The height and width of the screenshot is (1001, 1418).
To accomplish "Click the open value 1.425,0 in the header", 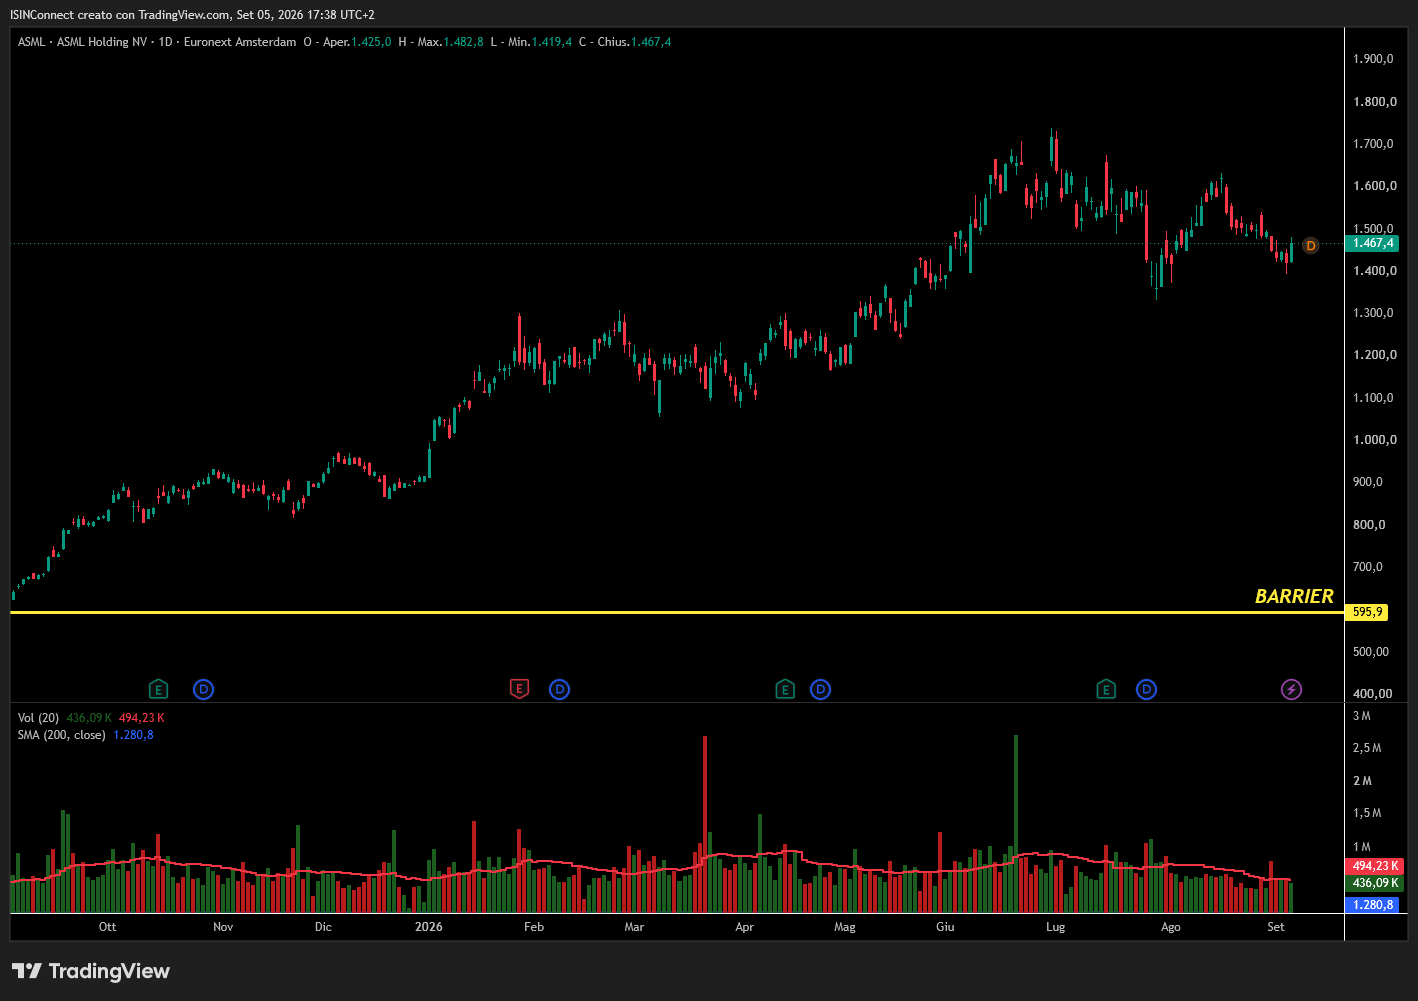I will tap(371, 42).
